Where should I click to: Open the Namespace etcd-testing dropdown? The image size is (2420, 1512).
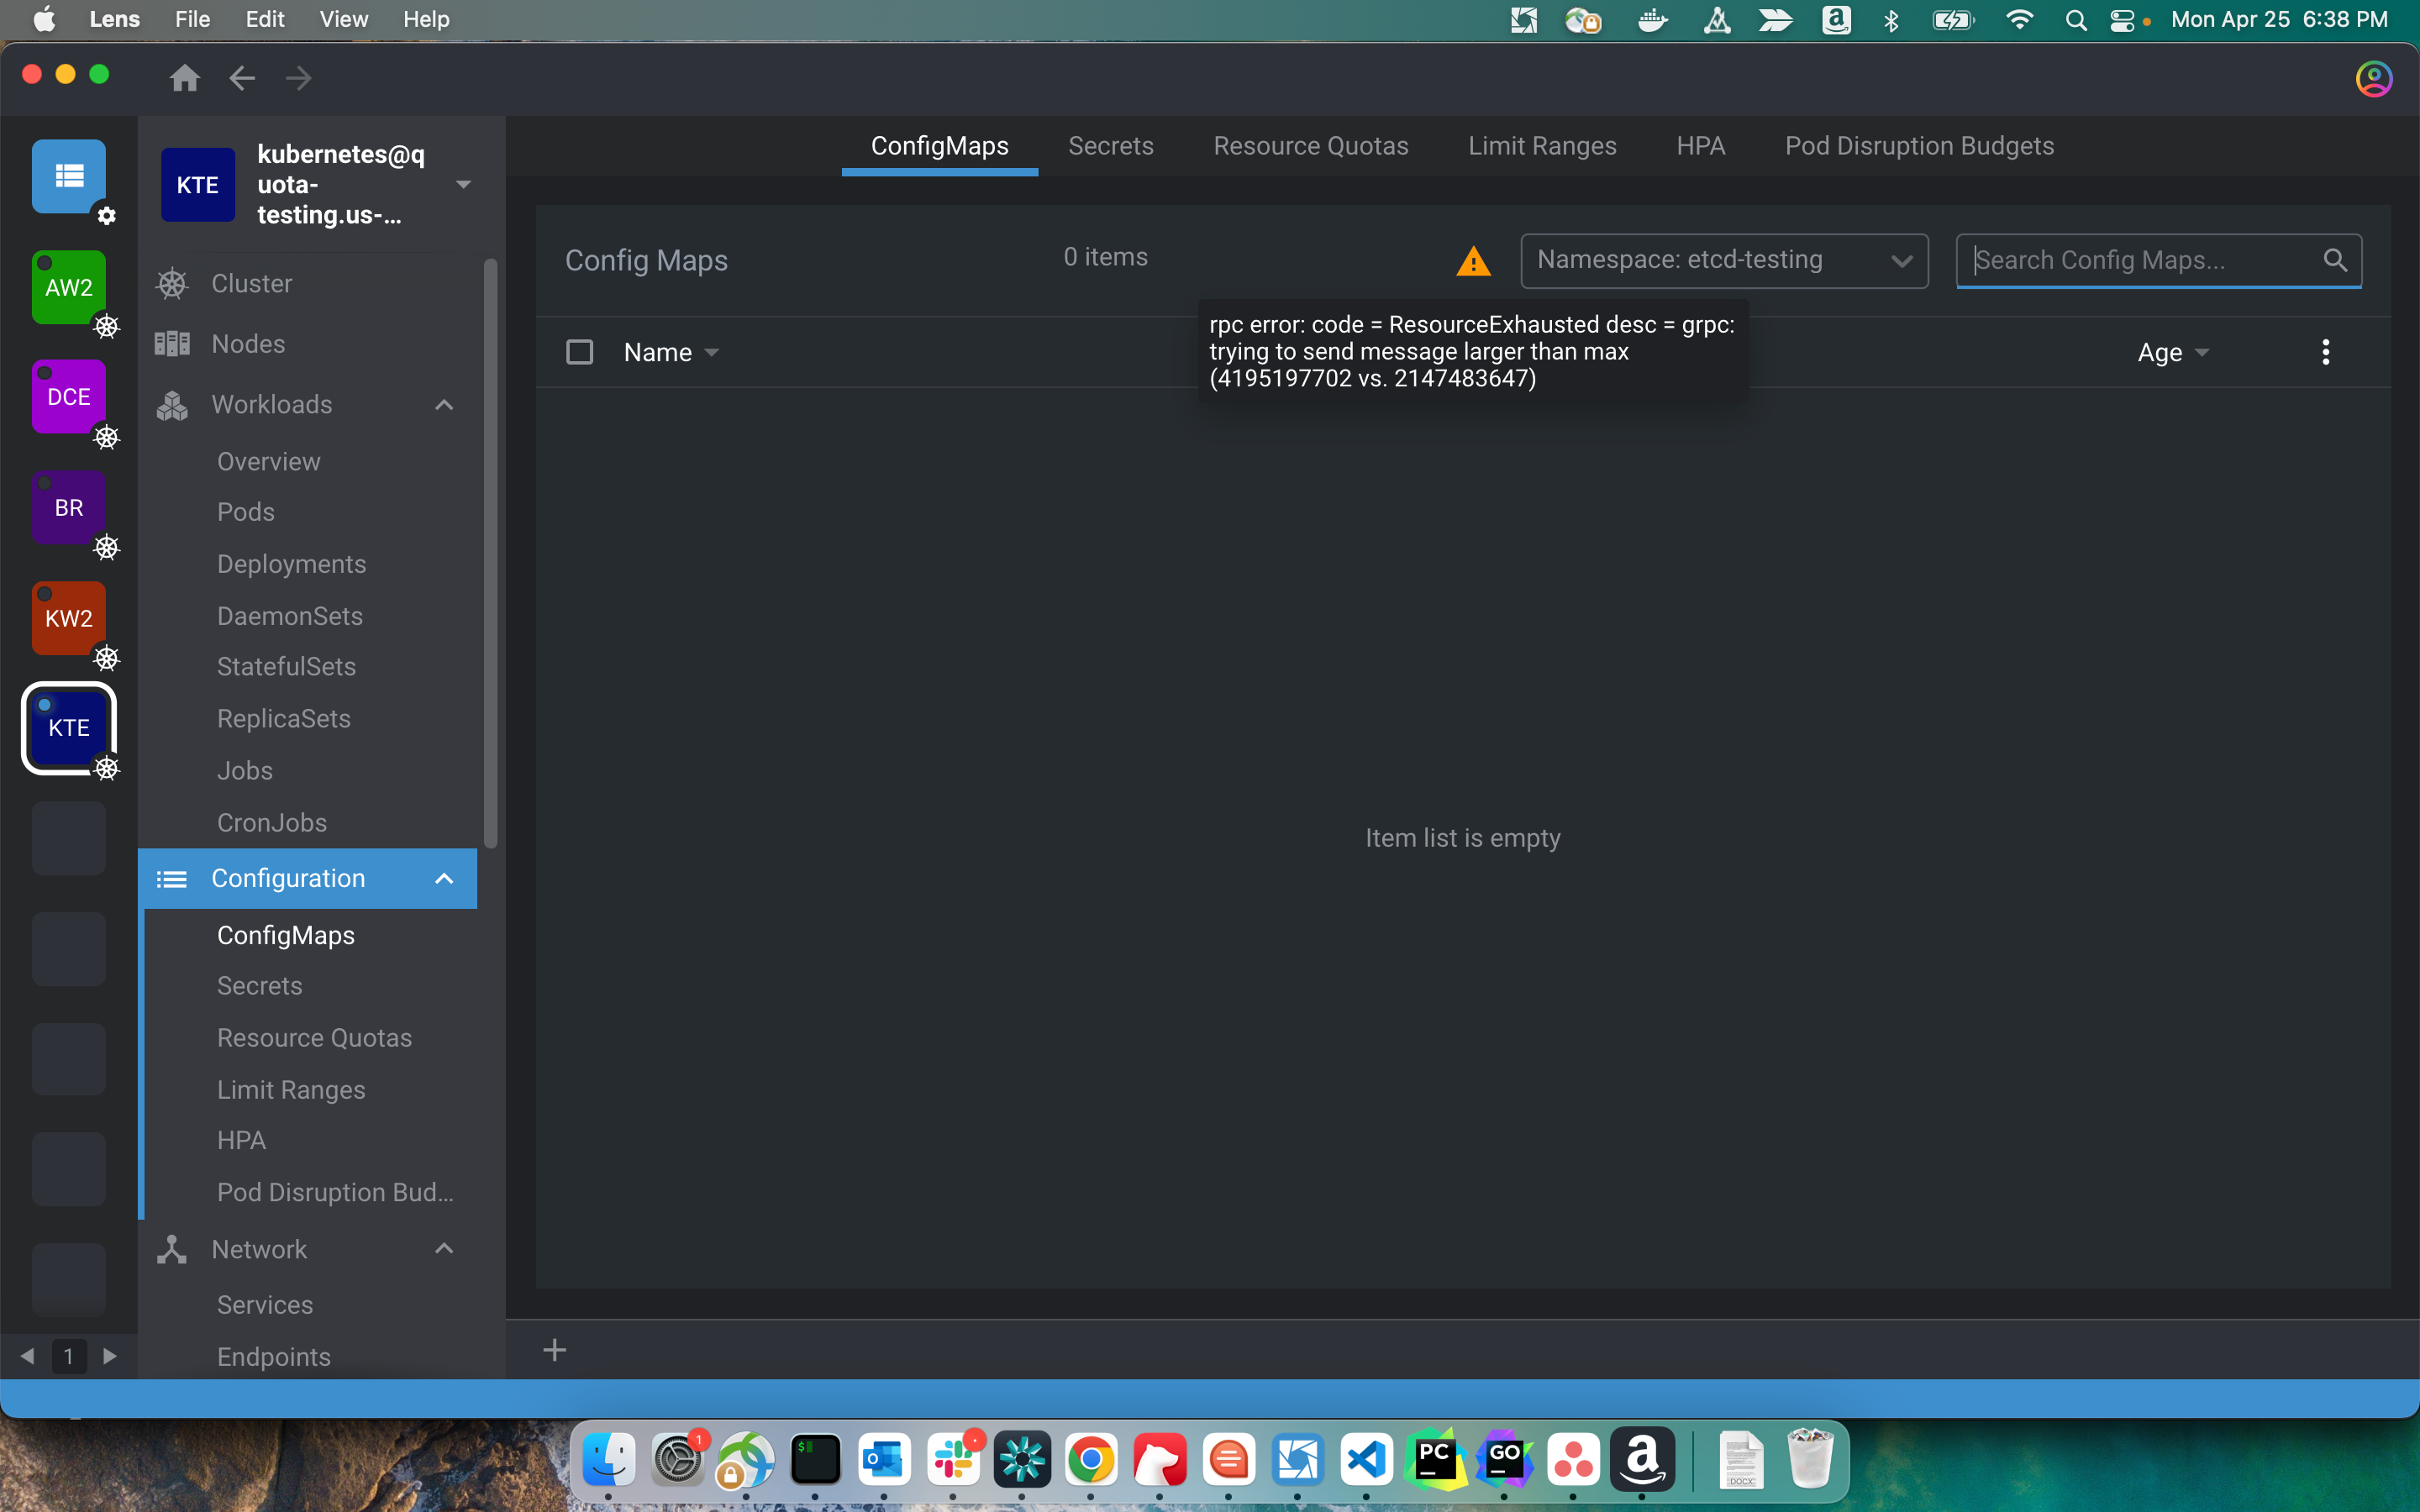(x=1724, y=260)
